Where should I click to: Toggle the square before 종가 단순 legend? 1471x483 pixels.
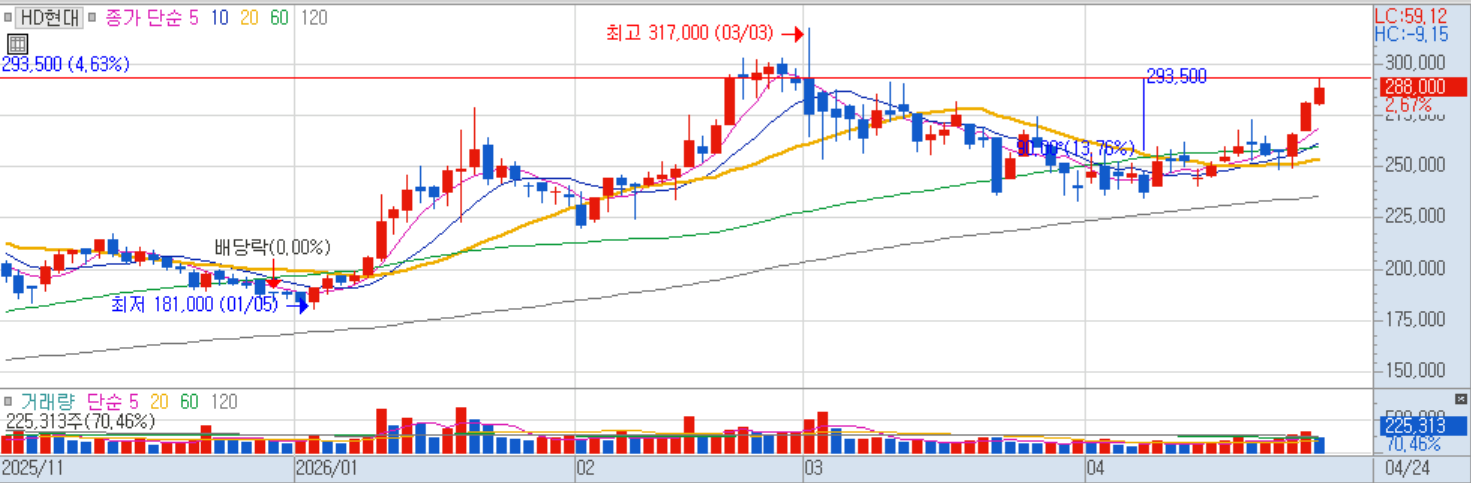coord(92,17)
